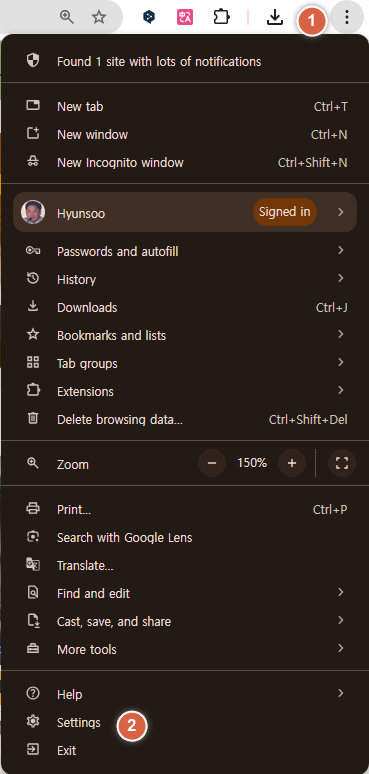This screenshot has height=774, width=369.
Task: Open the notifications safety check notice
Action: pyautogui.click(x=184, y=61)
